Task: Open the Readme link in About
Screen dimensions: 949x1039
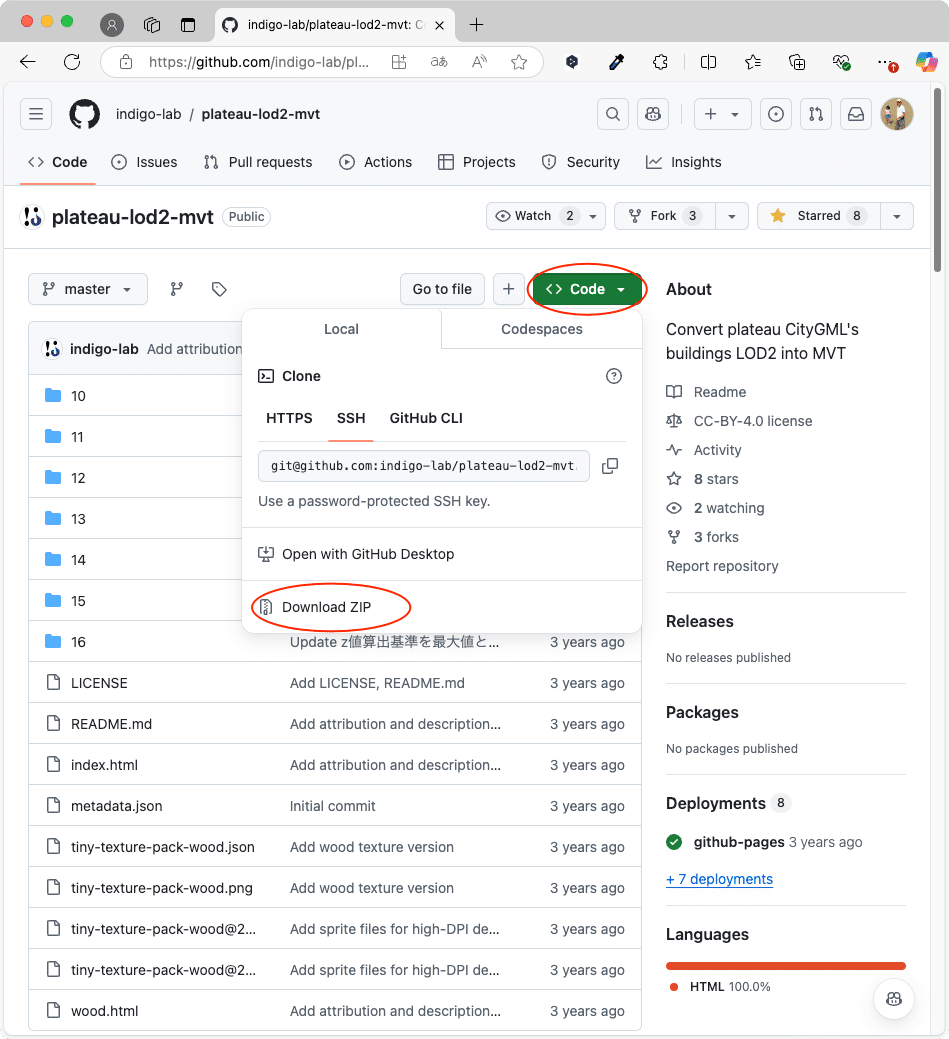Action: [706, 392]
